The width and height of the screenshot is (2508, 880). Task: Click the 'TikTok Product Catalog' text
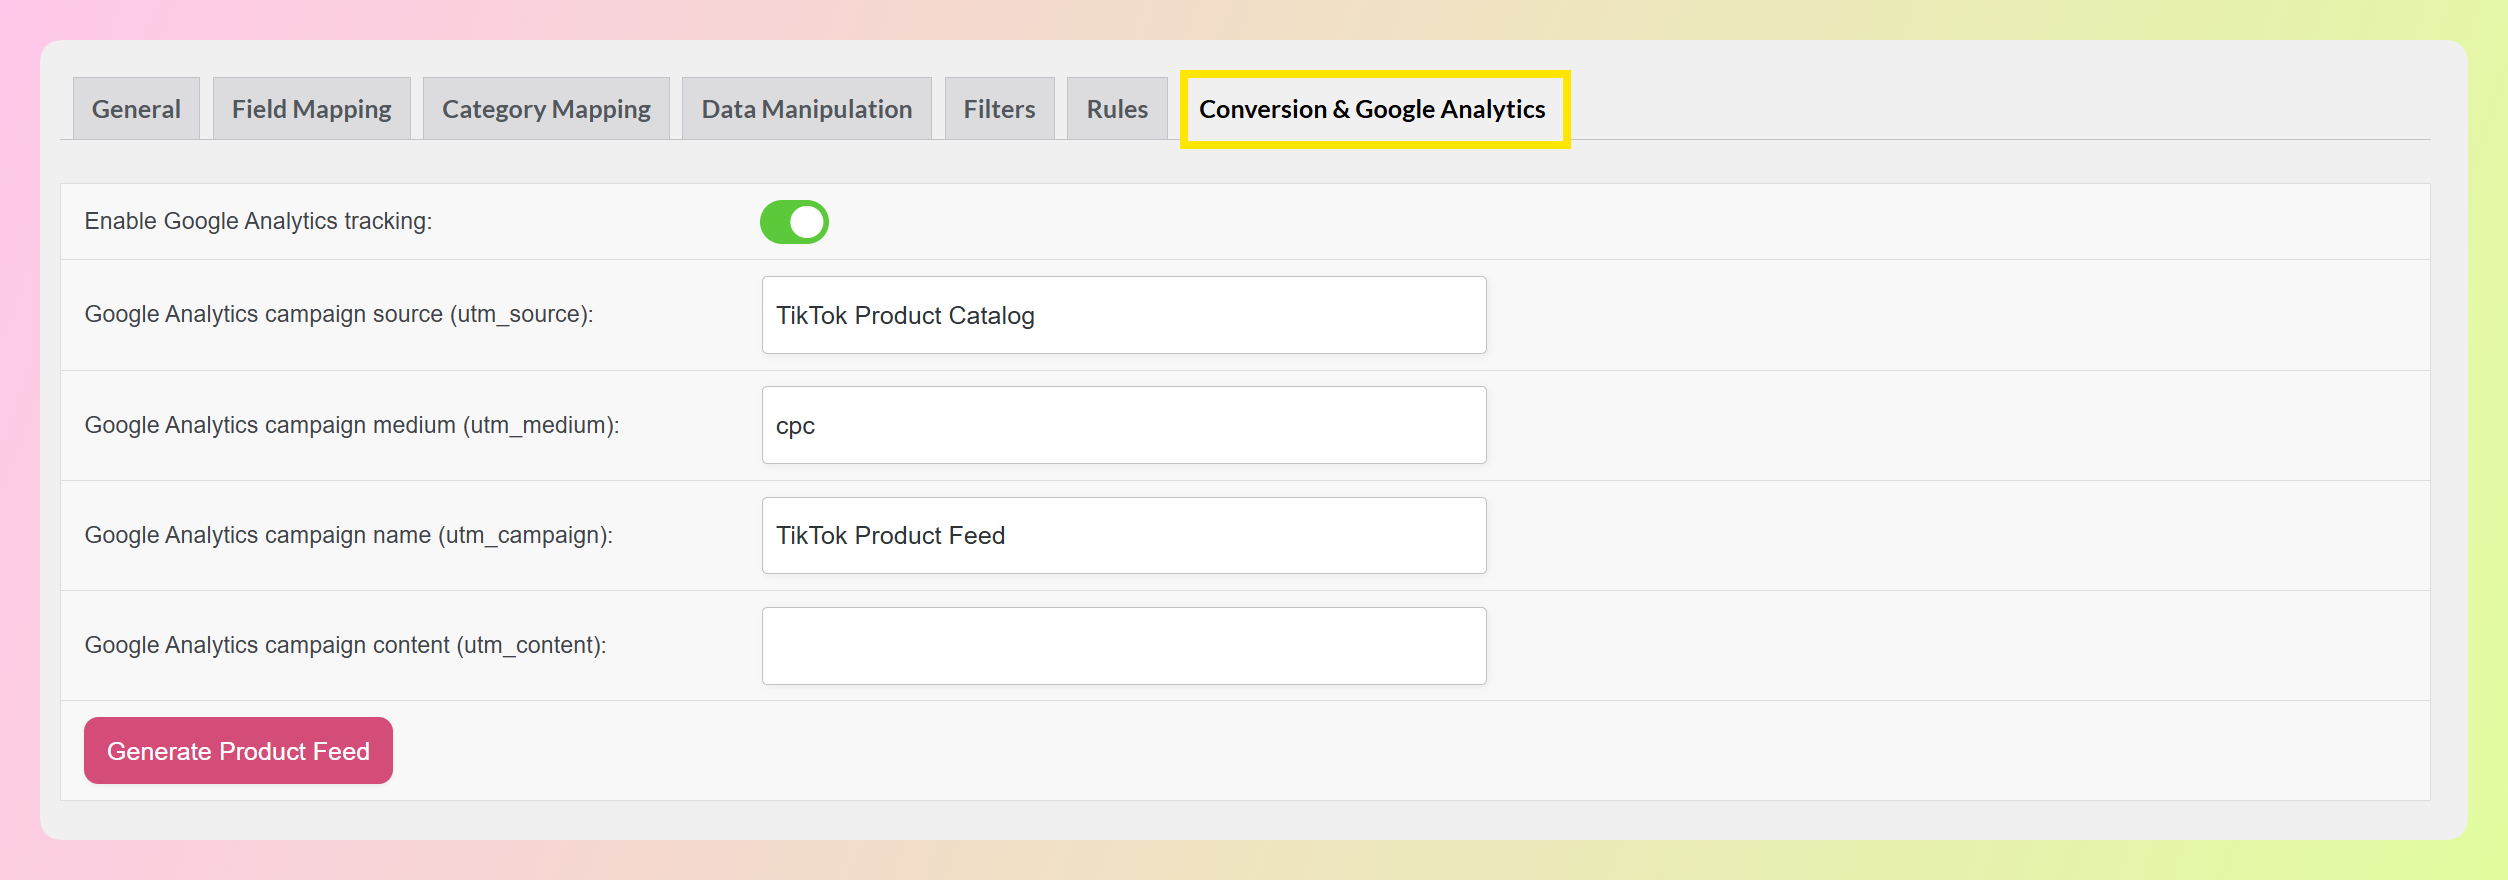click(905, 316)
